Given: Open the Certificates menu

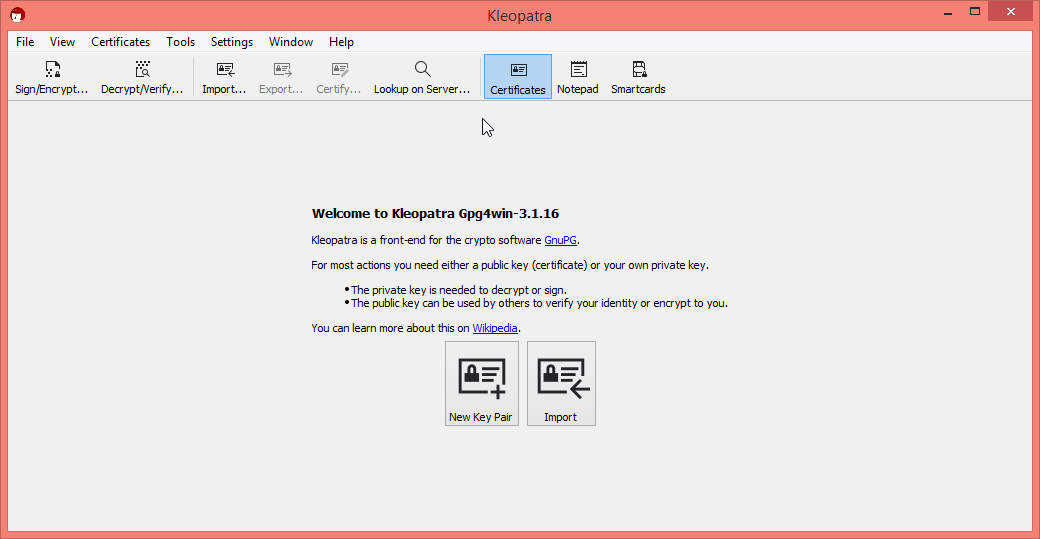Looking at the screenshot, I should point(120,42).
